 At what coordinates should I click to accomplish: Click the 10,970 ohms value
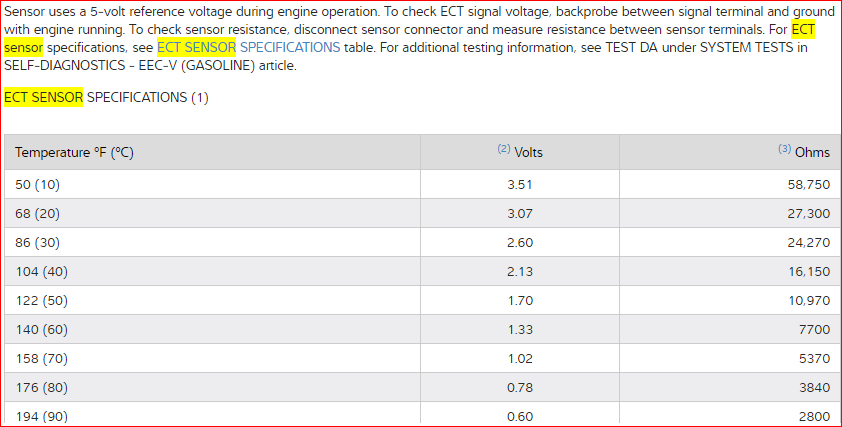pyautogui.click(x=808, y=301)
